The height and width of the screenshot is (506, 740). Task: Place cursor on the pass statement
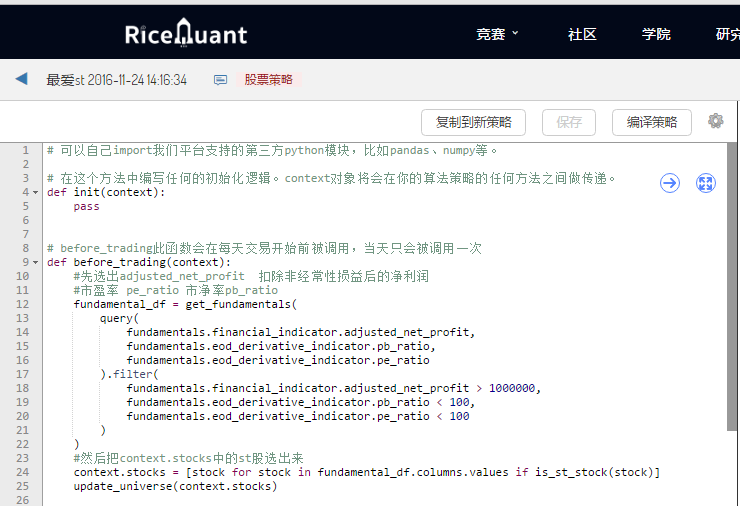(86, 207)
